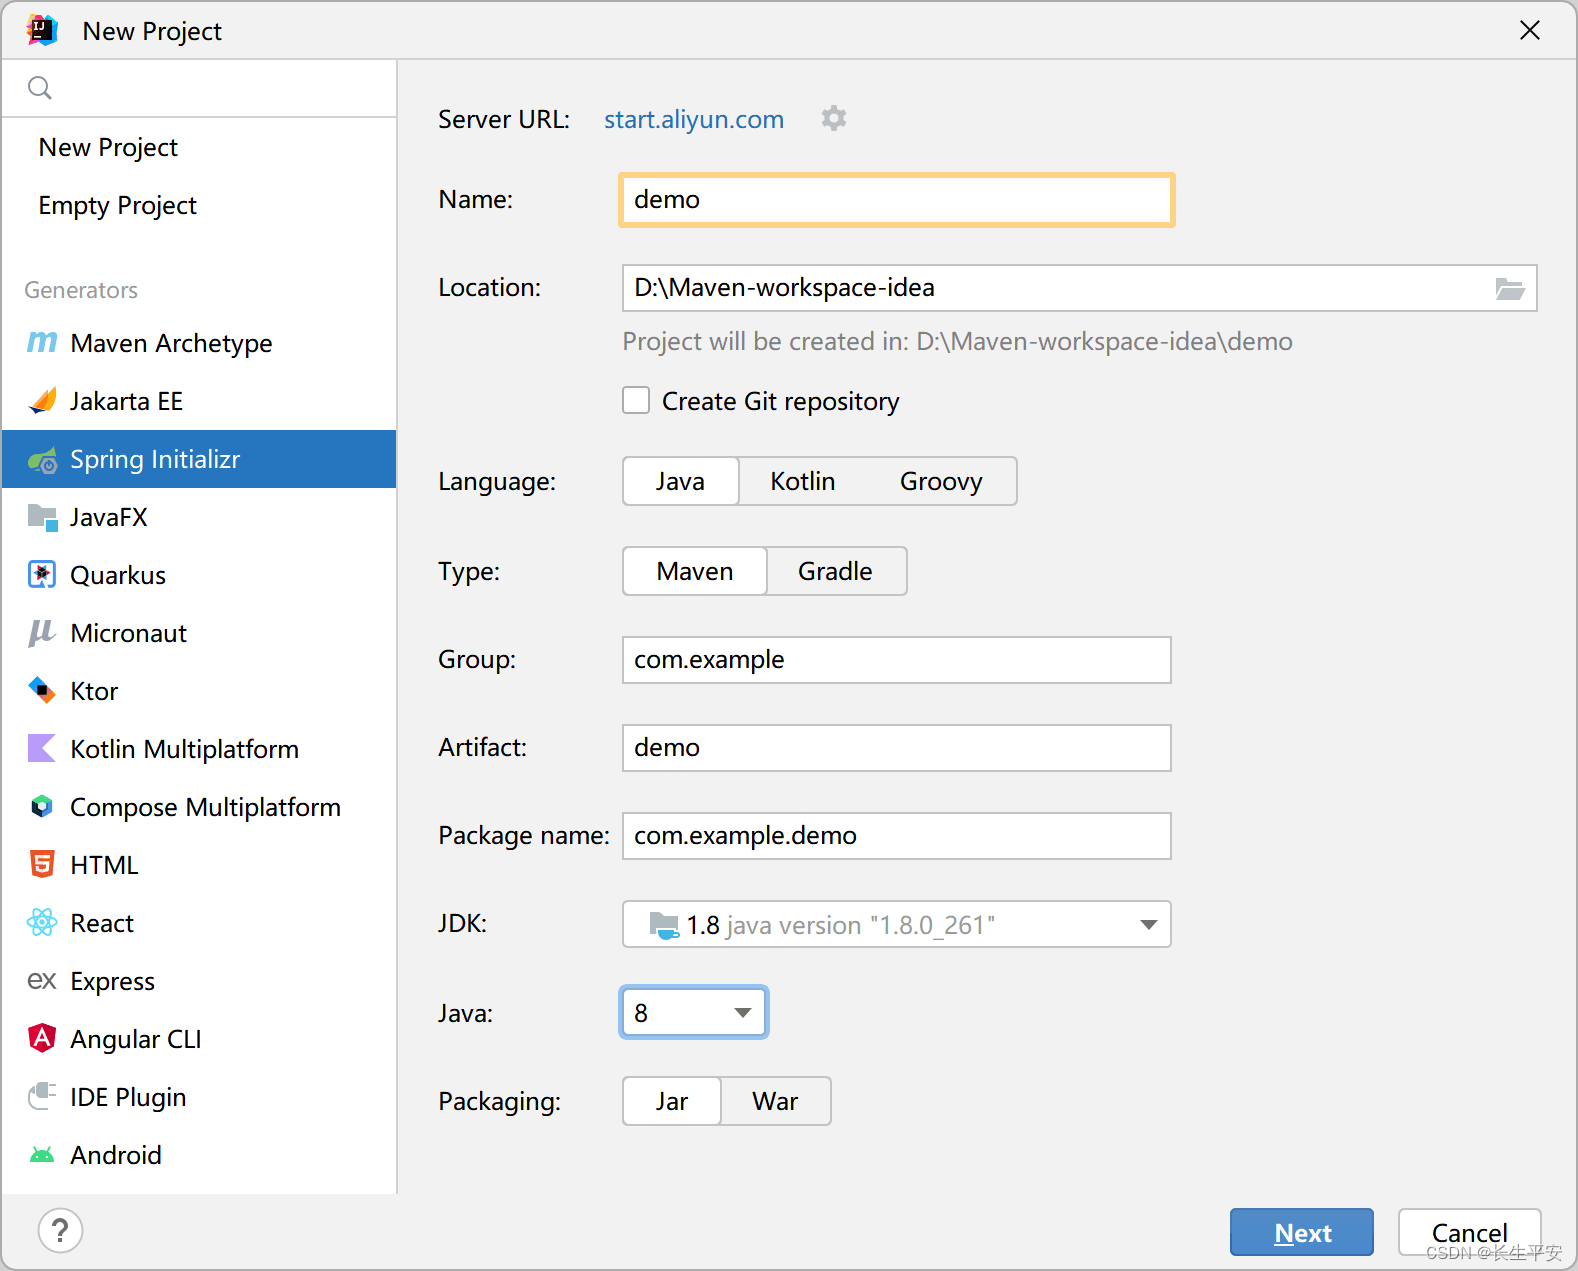Image resolution: width=1578 pixels, height=1271 pixels.
Task: Choose War packaging
Action: point(775,1101)
